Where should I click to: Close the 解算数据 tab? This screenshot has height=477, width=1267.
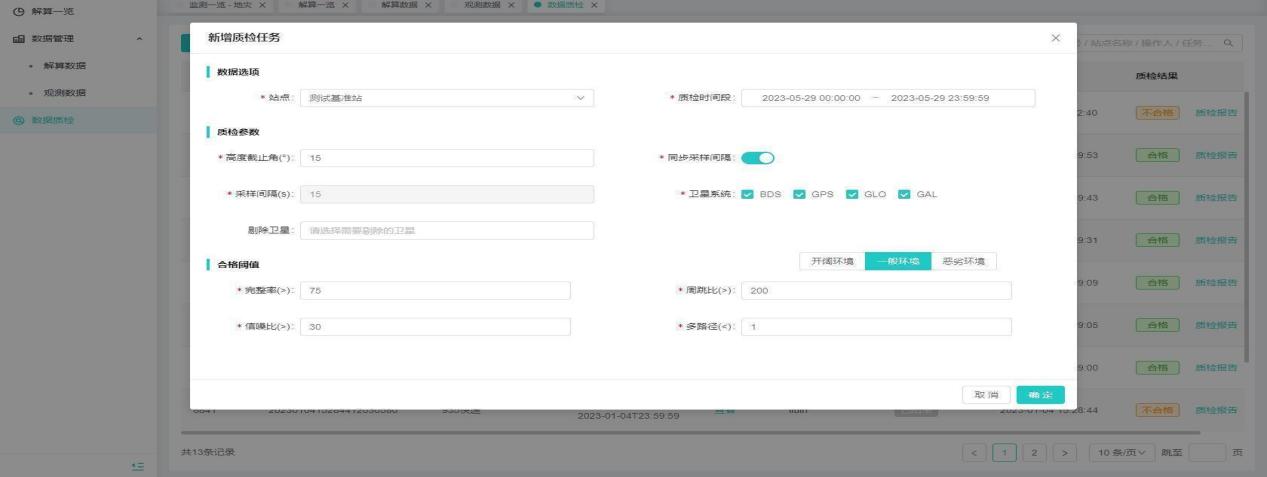[429, 5]
